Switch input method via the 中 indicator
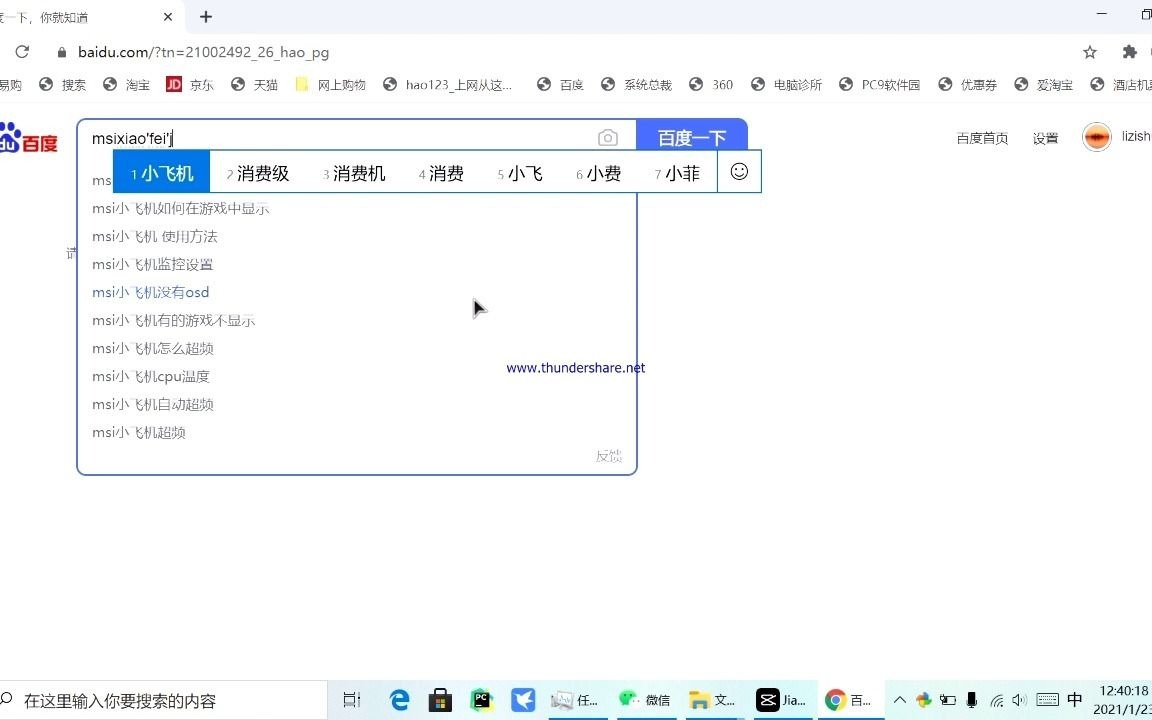 tap(1073, 700)
